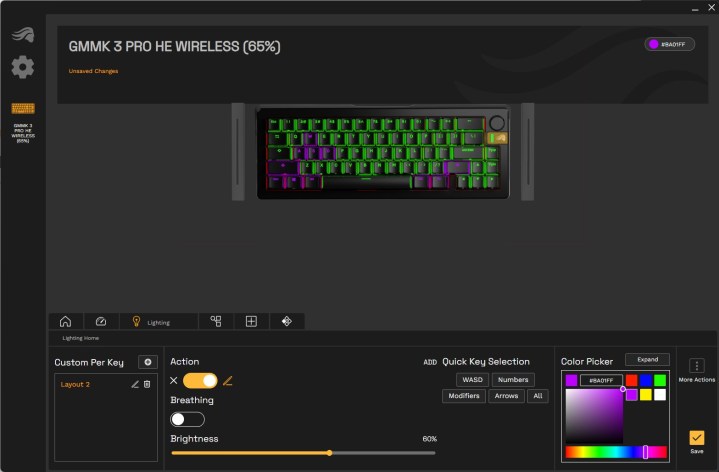
Task: Click the hex color input field
Action: (601, 380)
